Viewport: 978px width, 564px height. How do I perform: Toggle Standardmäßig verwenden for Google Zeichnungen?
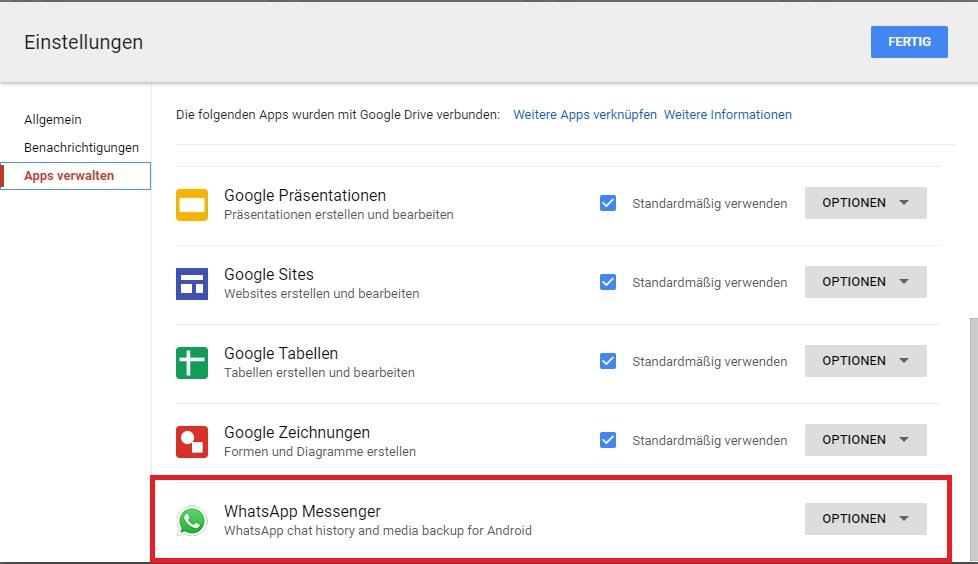click(608, 440)
